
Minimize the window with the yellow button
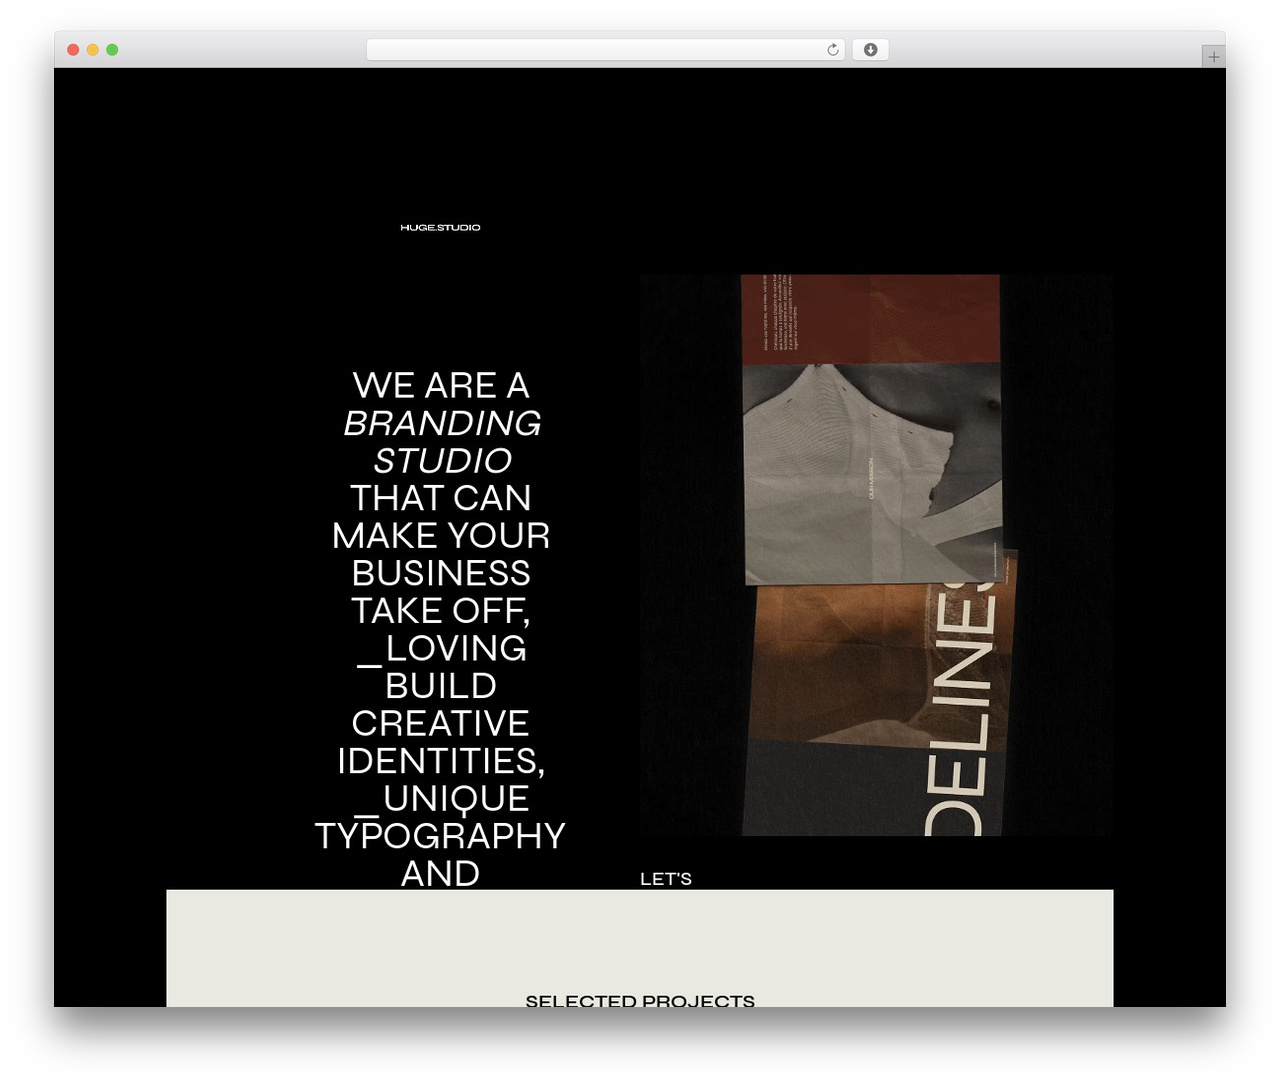pyautogui.click(x=93, y=50)
